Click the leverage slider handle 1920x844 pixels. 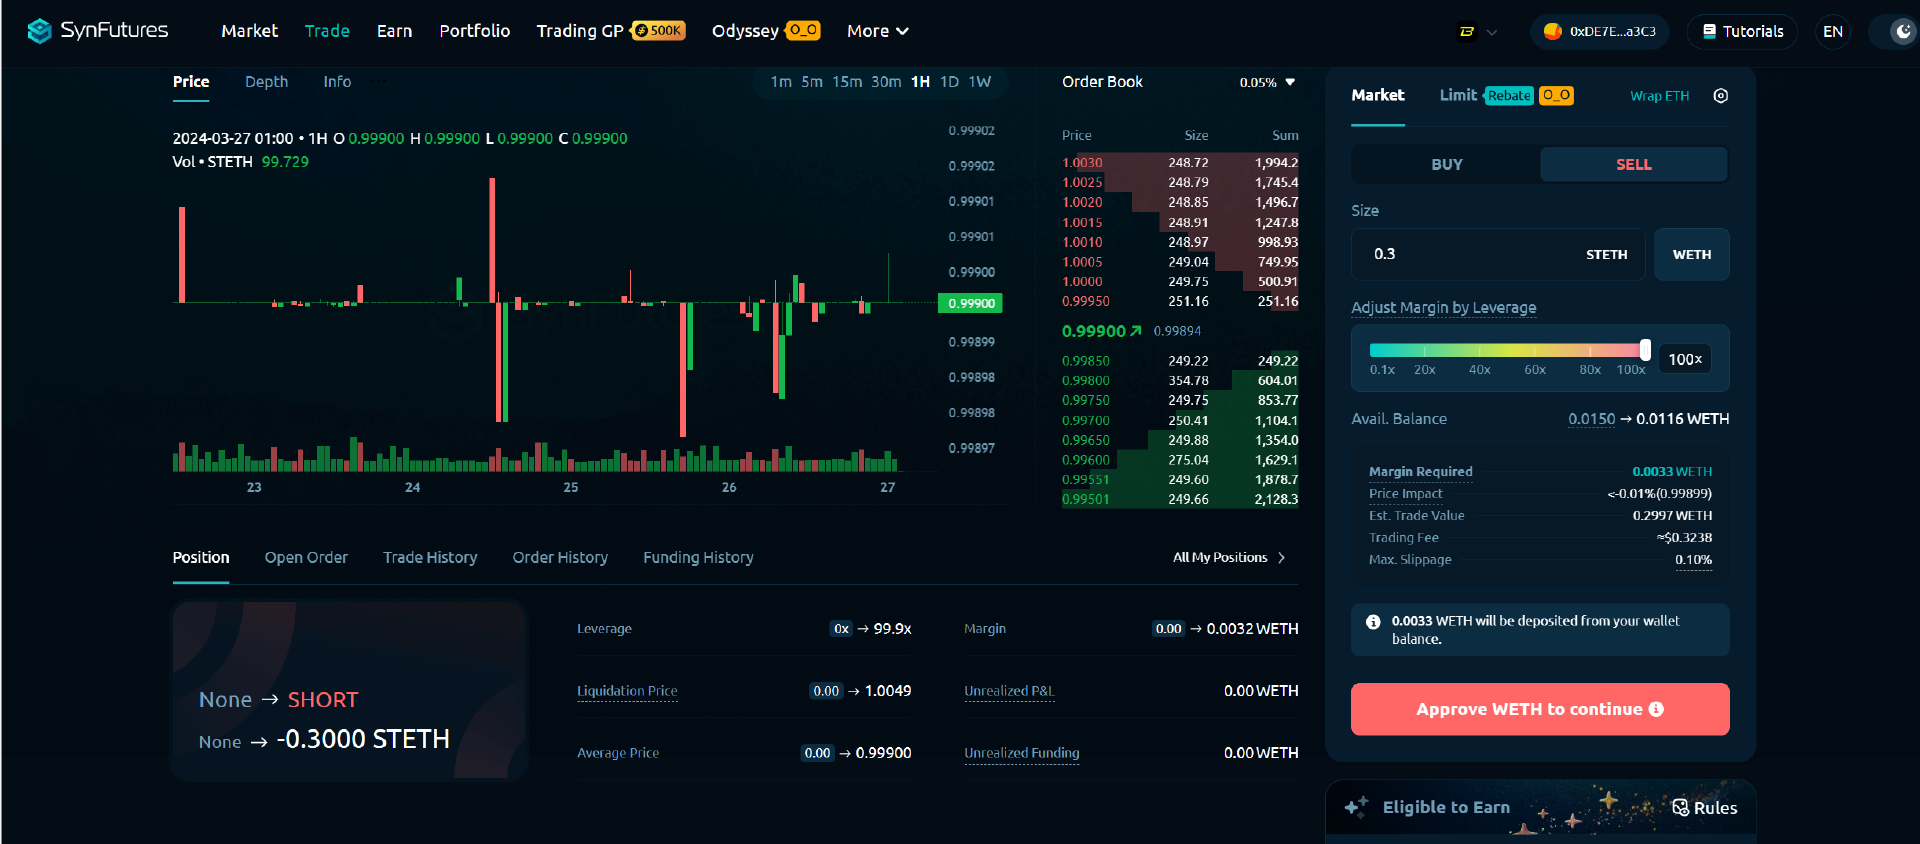click(x=1645, y=350)
